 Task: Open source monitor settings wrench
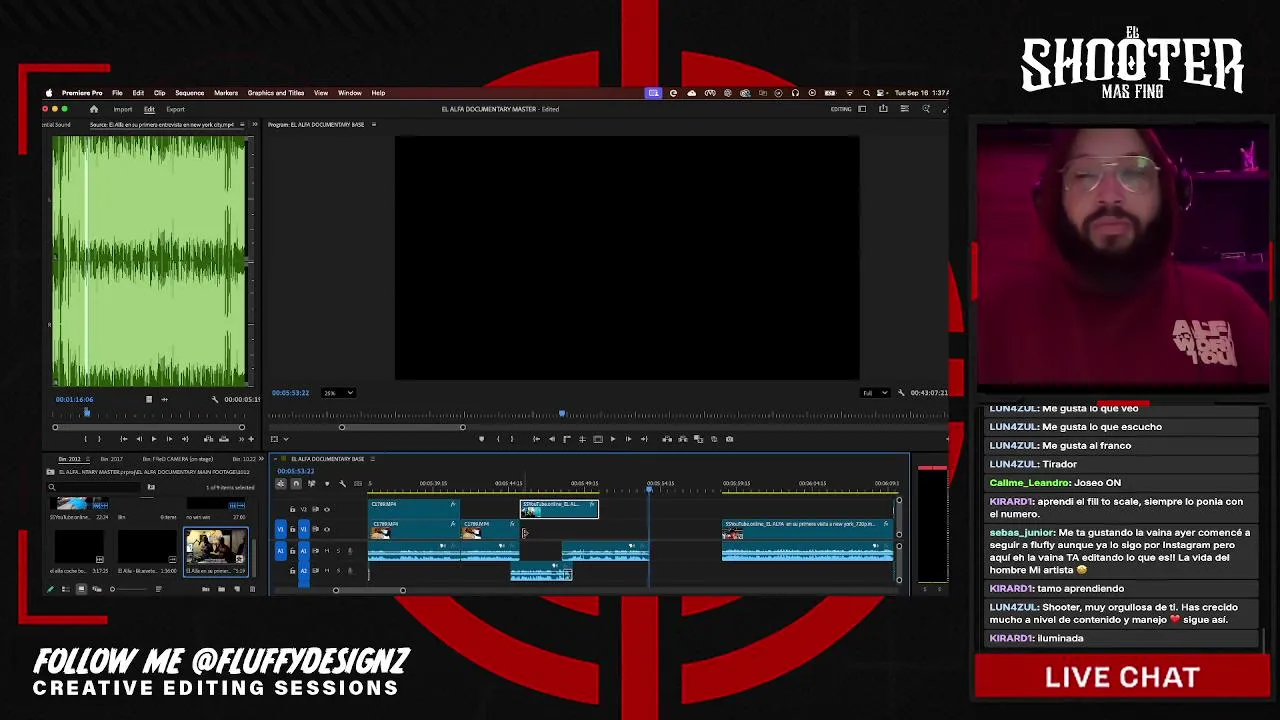click(214, 400)
